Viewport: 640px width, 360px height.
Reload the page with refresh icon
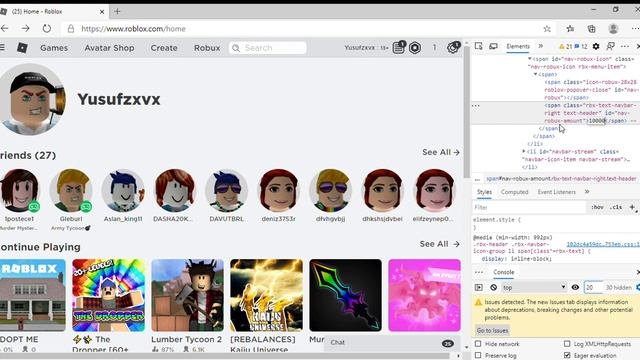click(x=47, y=28)
